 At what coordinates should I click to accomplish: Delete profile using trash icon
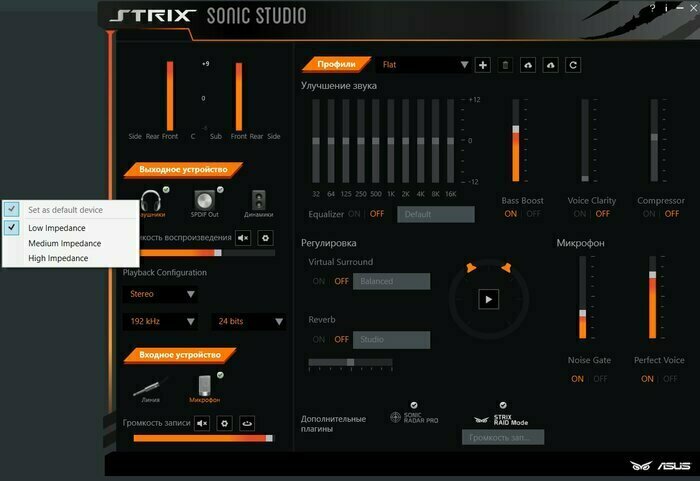point(505,65)
